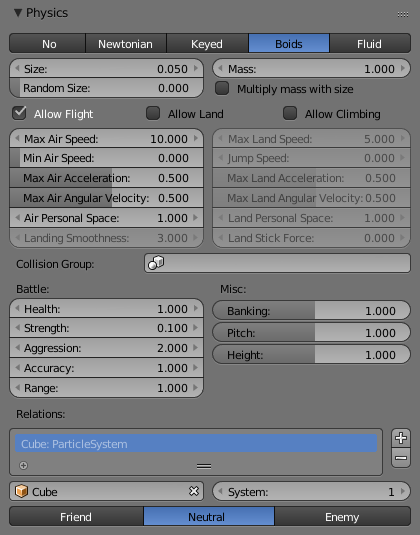This screenshot has width=420, height=535.
Task: Click the orange Cube object icon
Action: pyautogui.click(x=21, y=491)
